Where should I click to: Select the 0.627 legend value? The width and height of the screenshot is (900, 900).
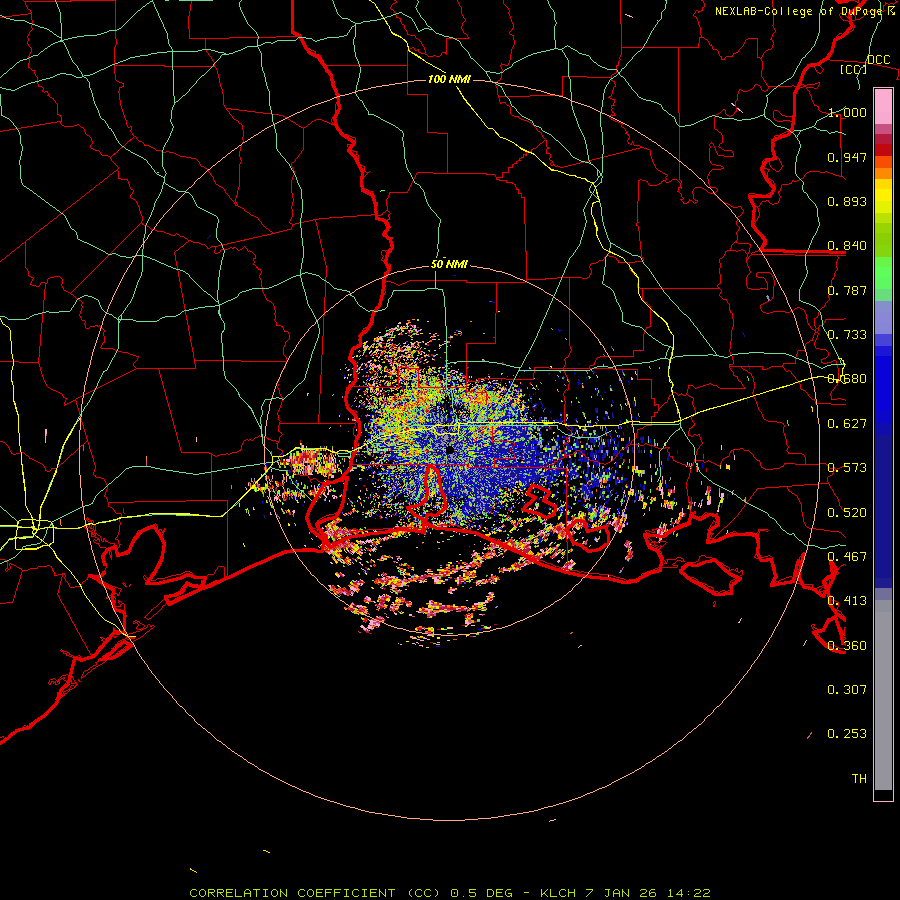tap(847, 424)
